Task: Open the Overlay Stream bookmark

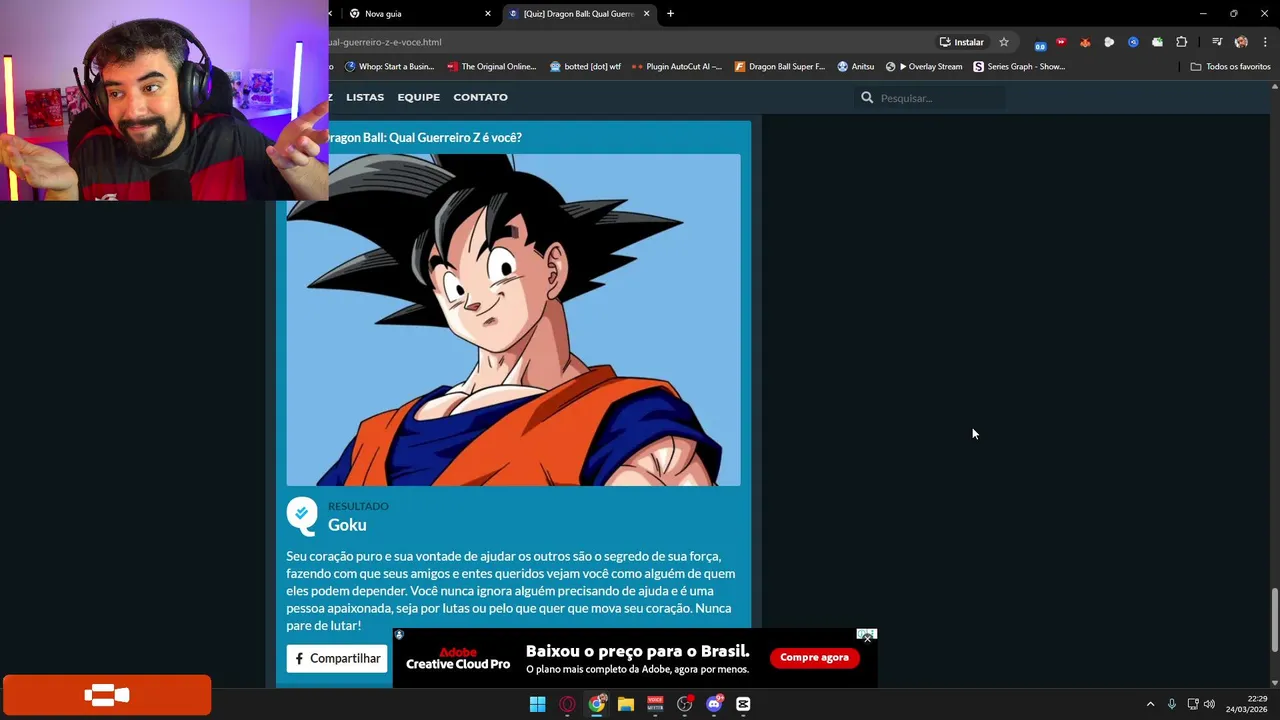Action: (x=924, y=66)
